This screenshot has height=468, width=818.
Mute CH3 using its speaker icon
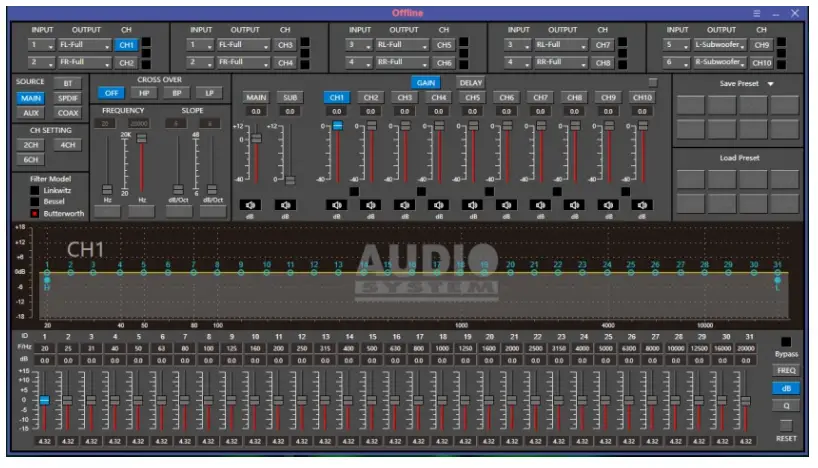pos(404,205)
